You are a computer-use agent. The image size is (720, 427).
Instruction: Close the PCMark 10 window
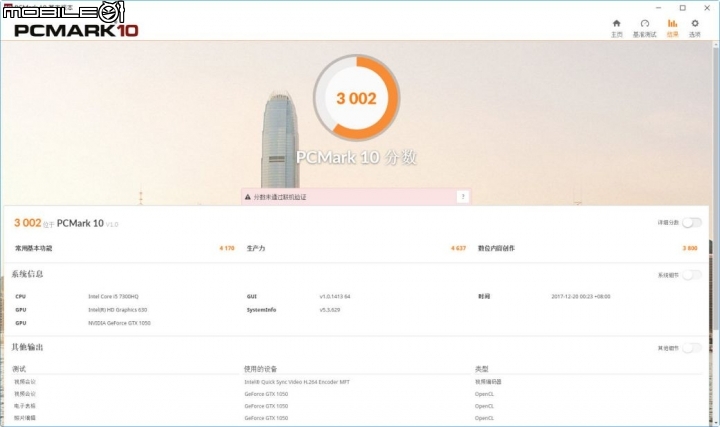coord(707,8)
